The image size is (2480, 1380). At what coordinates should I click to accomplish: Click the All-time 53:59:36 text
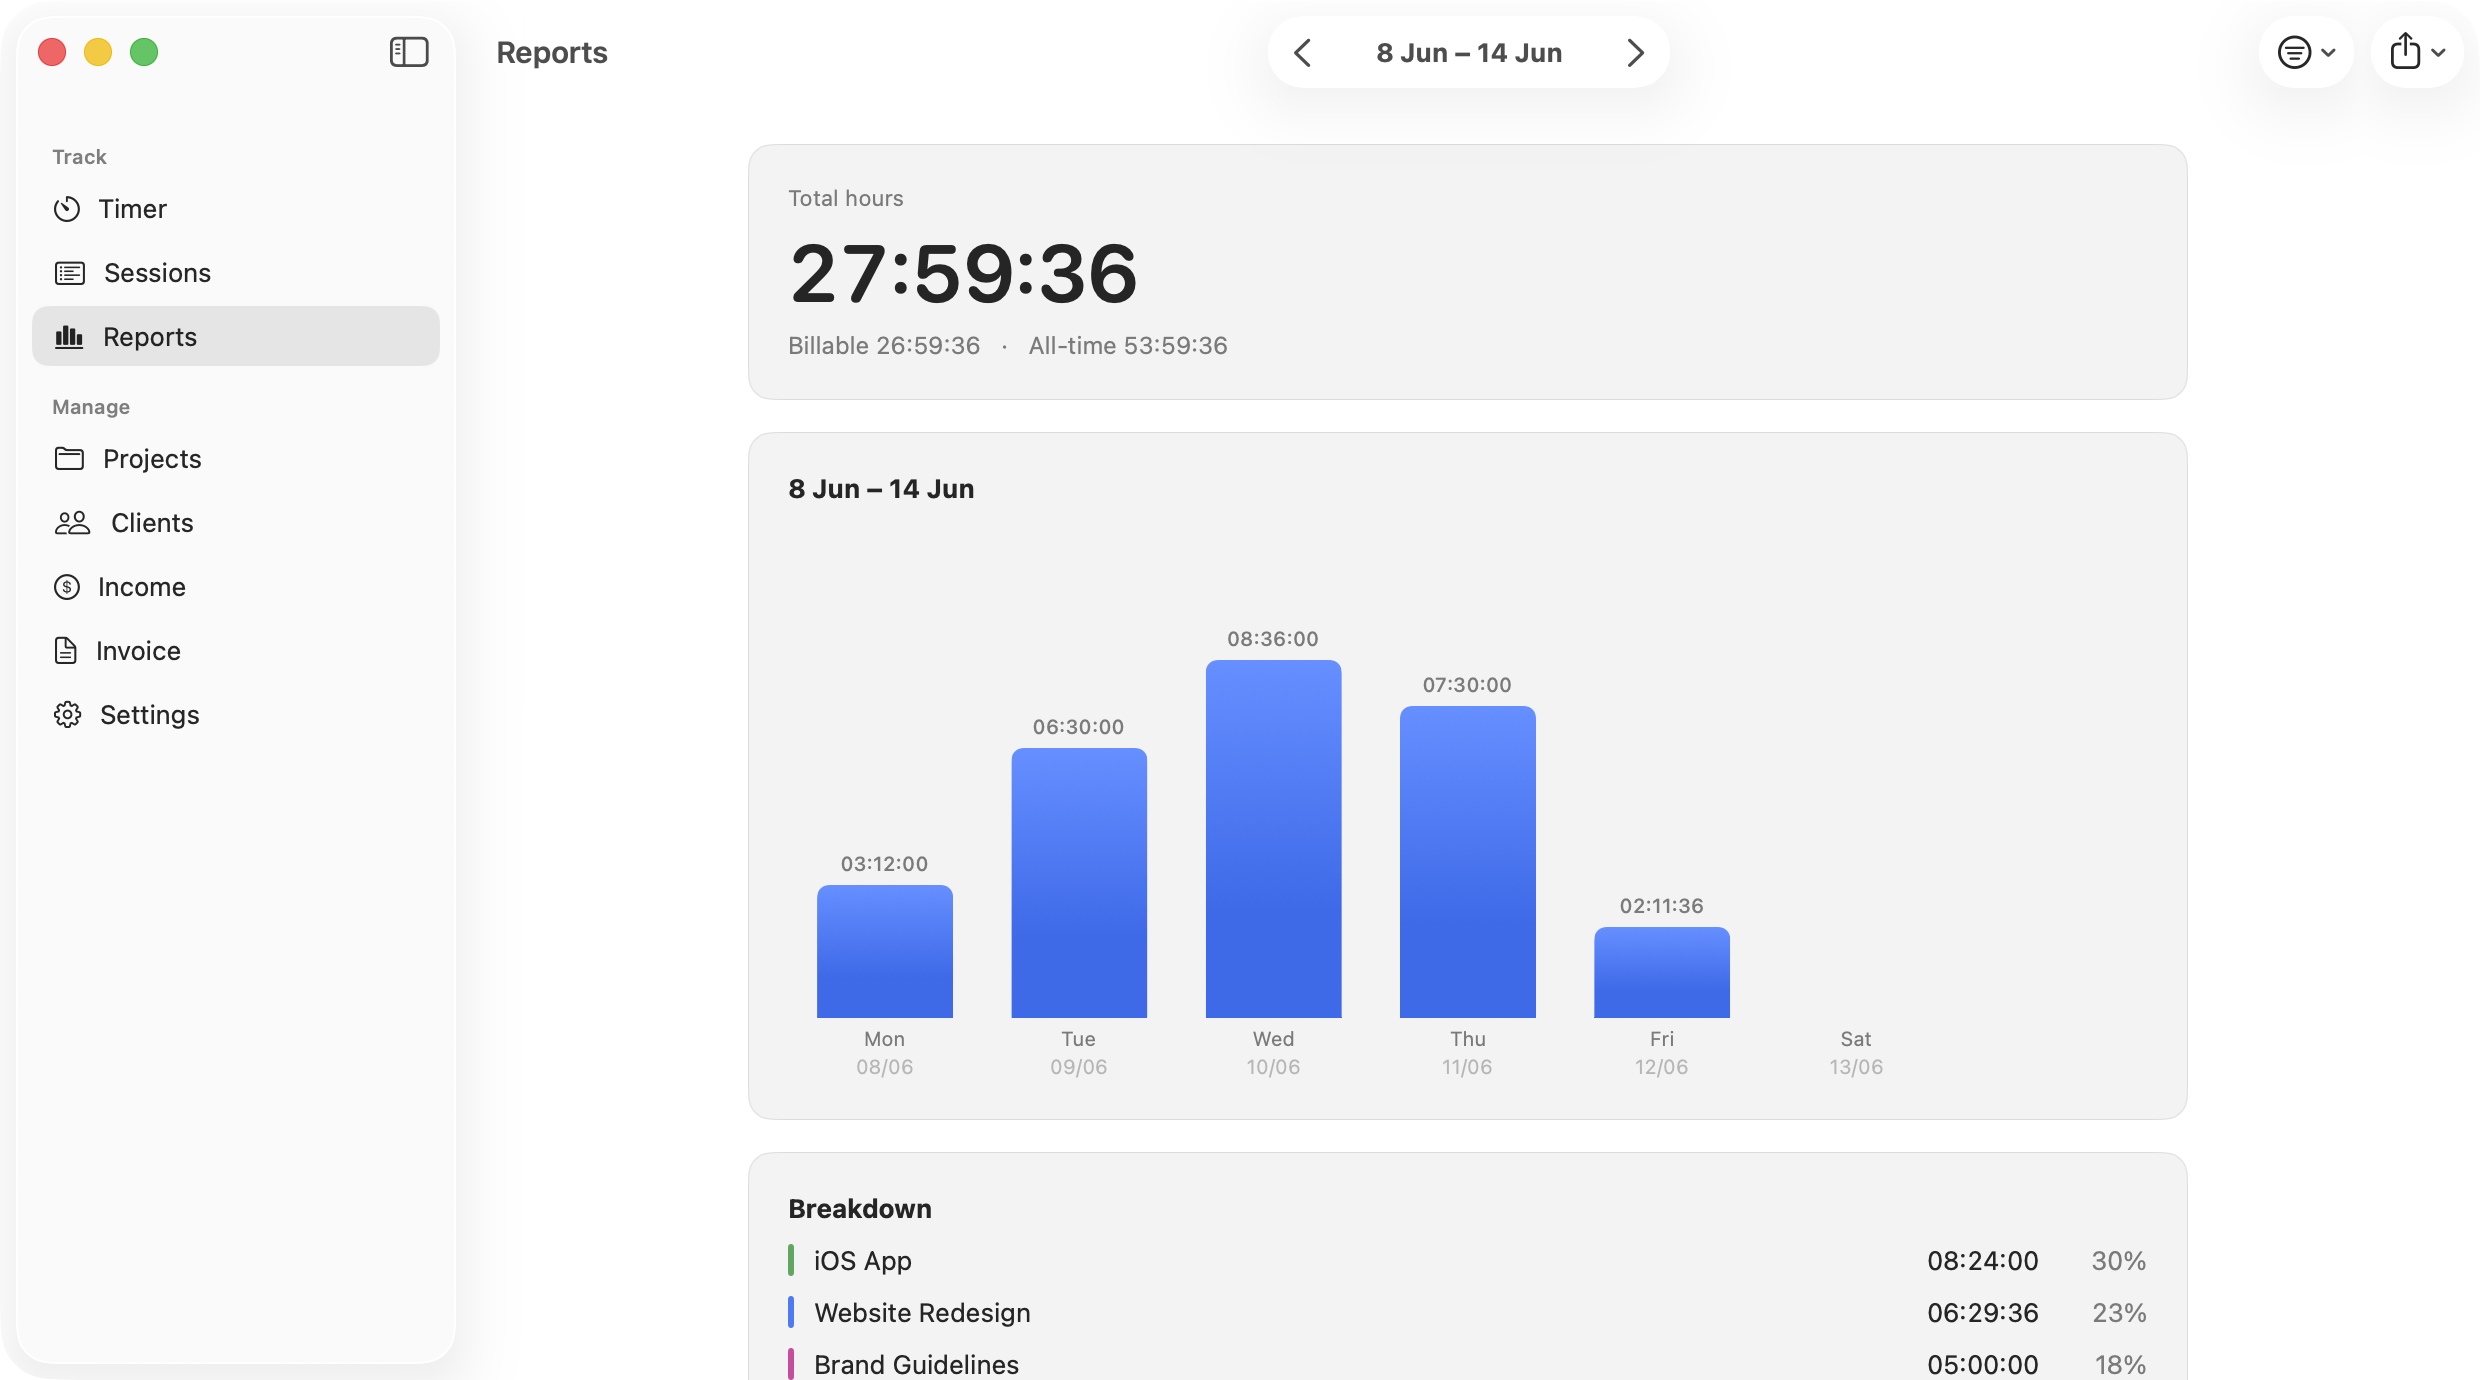(1128, 346)
